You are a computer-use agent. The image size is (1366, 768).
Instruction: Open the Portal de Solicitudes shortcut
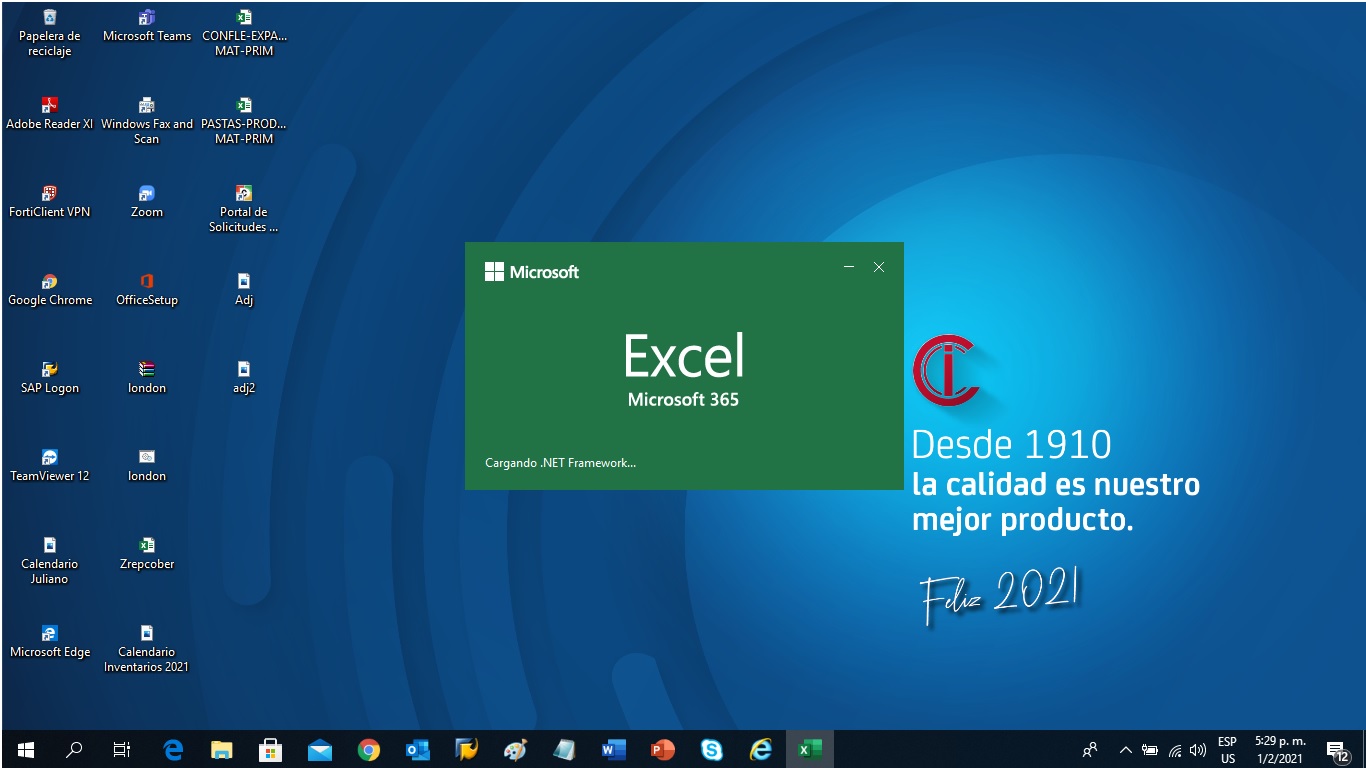pyautogui.click(x=244, y=209)
